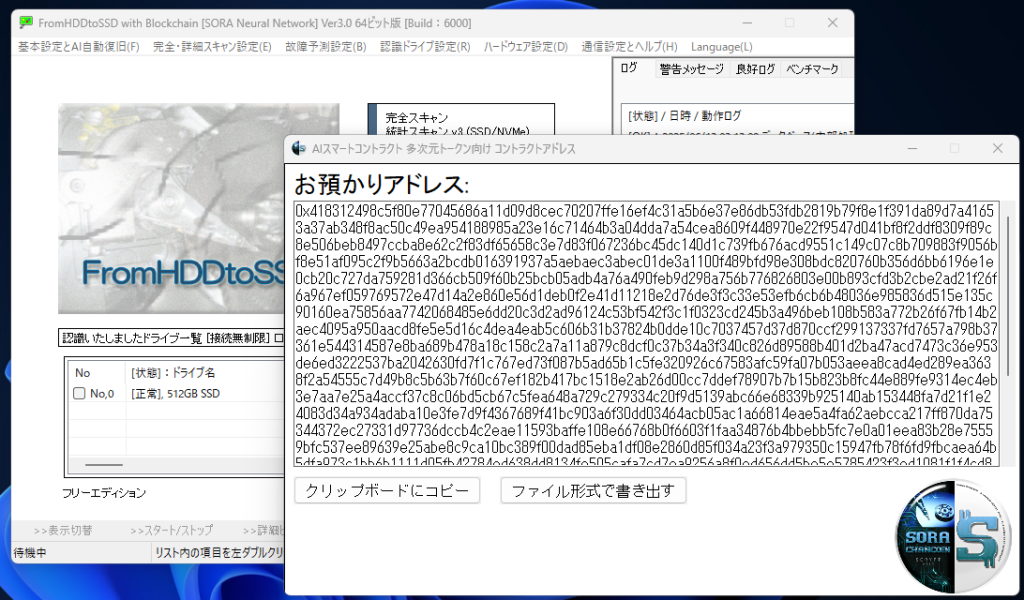Copy address with クリップボードにコピー button
The image size is (1024, 600).
tap(387, 491)
